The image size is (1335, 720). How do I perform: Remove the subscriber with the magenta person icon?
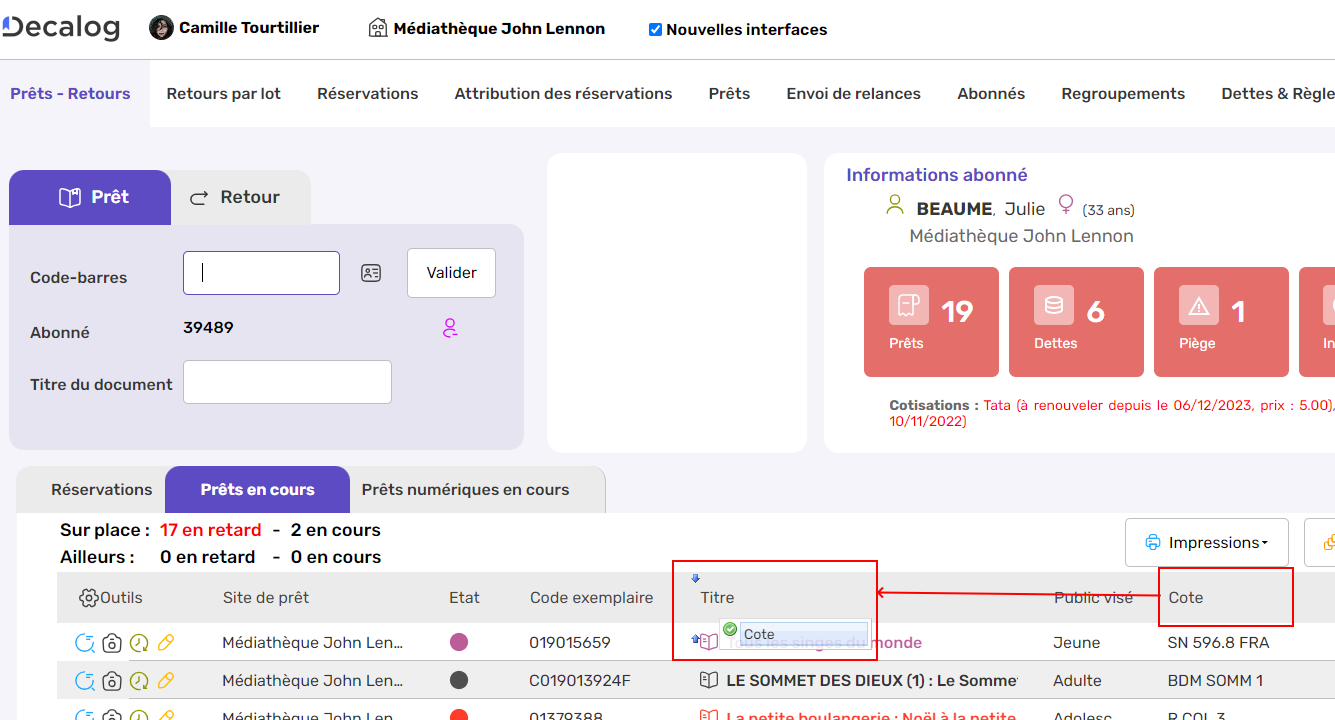tap(450, 328)
